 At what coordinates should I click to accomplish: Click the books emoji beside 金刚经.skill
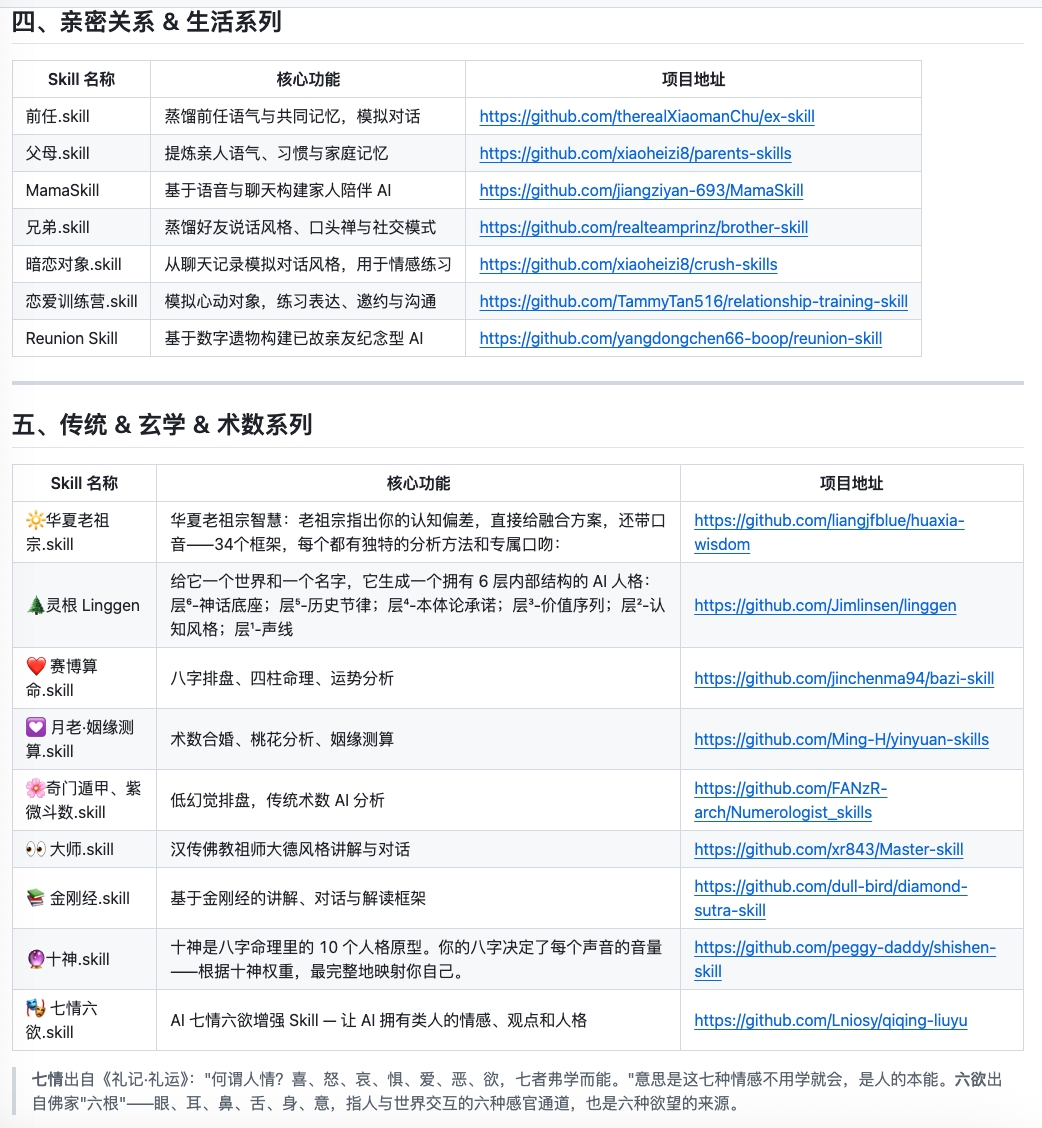[36, 898]
